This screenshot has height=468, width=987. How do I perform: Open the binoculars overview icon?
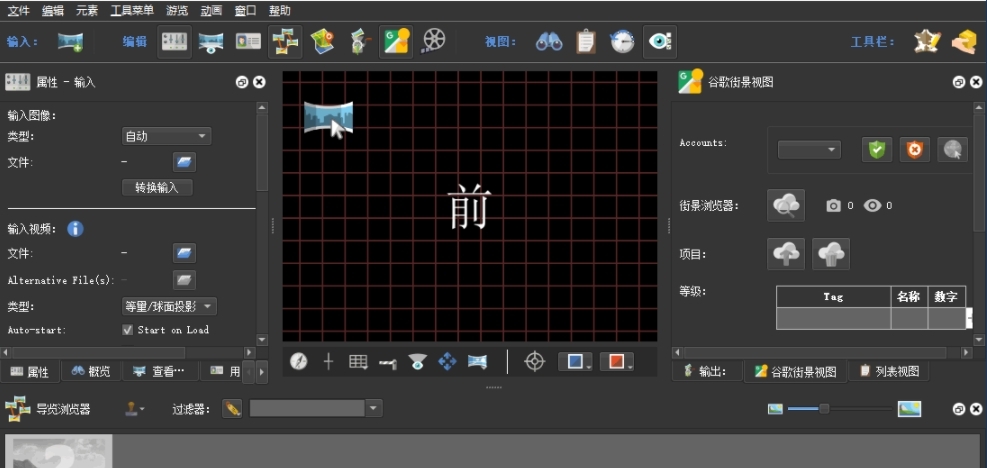549,42
